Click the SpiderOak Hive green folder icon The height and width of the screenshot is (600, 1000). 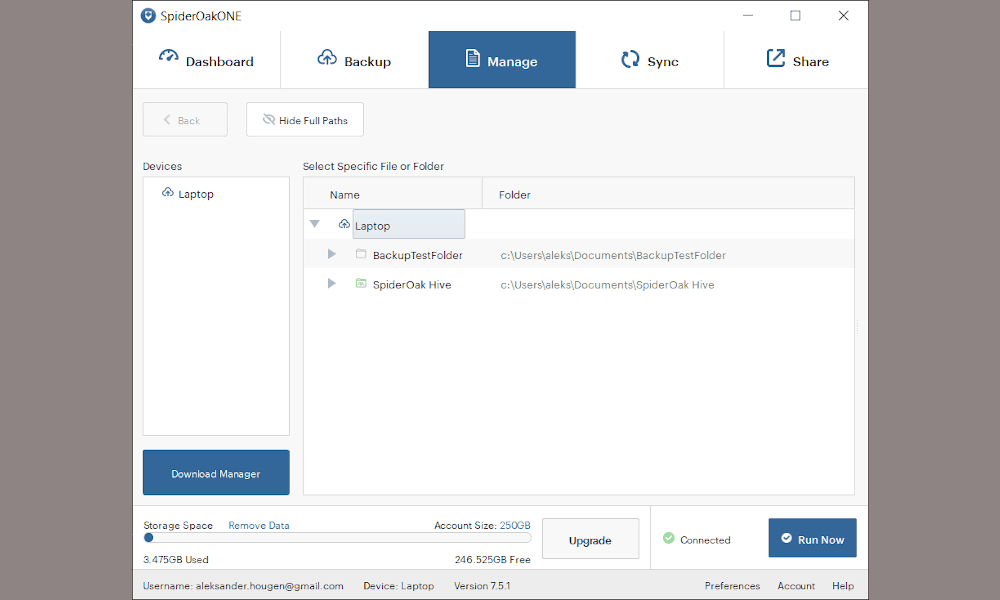pos(361,283)
